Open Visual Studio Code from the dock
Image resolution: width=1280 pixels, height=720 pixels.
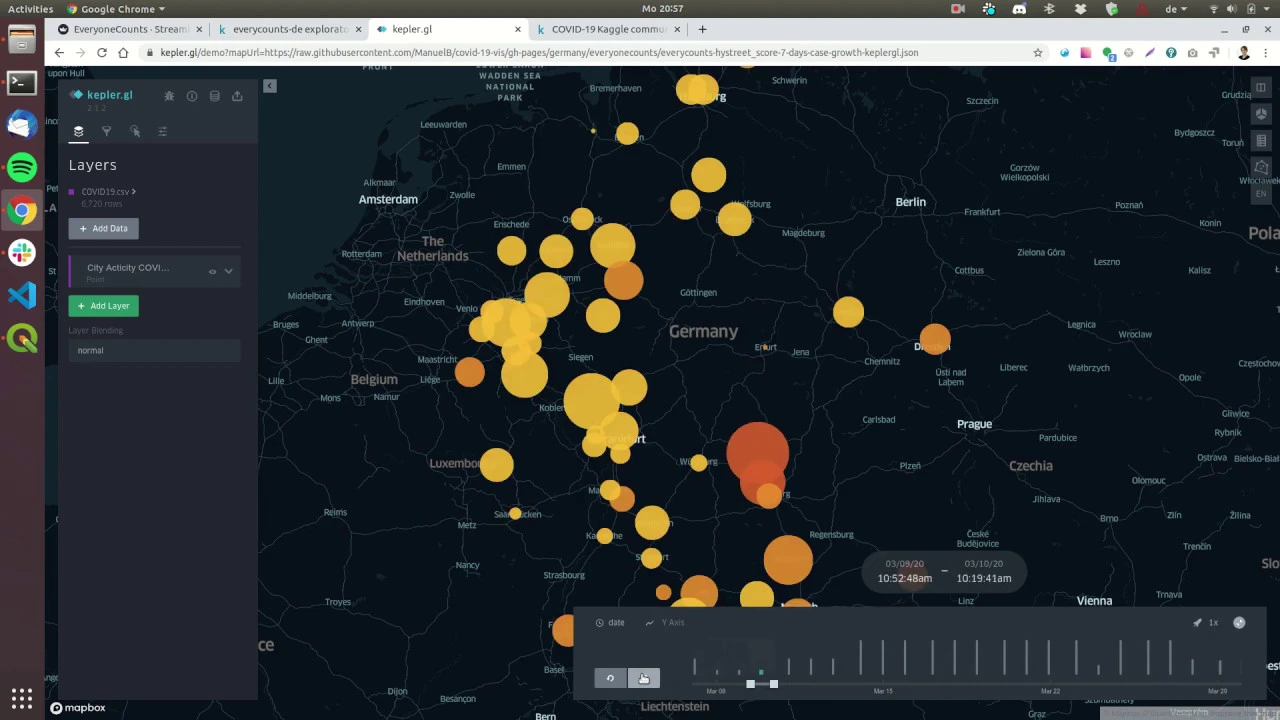point(22,295)
